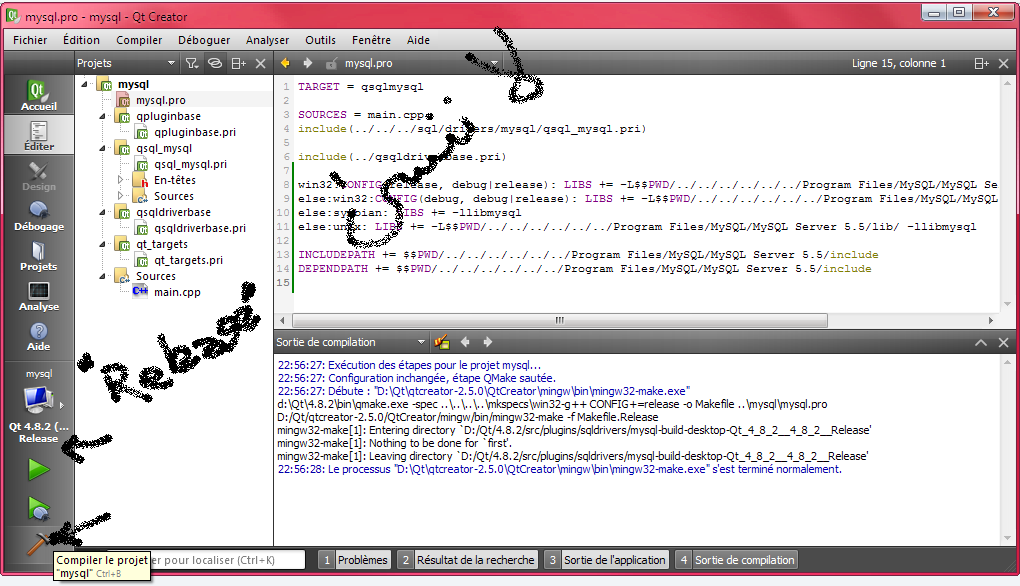Open the Compiler menu
The height and width of the screenshot is (586, 1020).
(x=139, y=40)
